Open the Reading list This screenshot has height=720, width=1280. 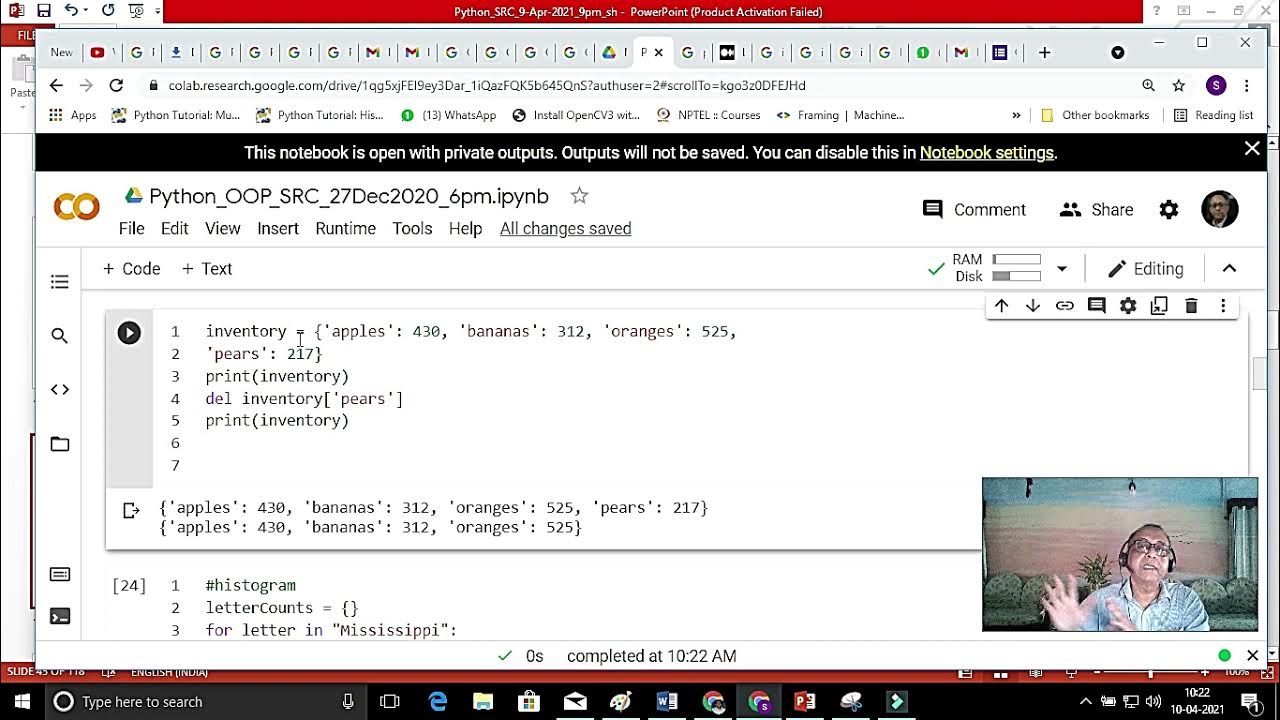[1213, 115]
